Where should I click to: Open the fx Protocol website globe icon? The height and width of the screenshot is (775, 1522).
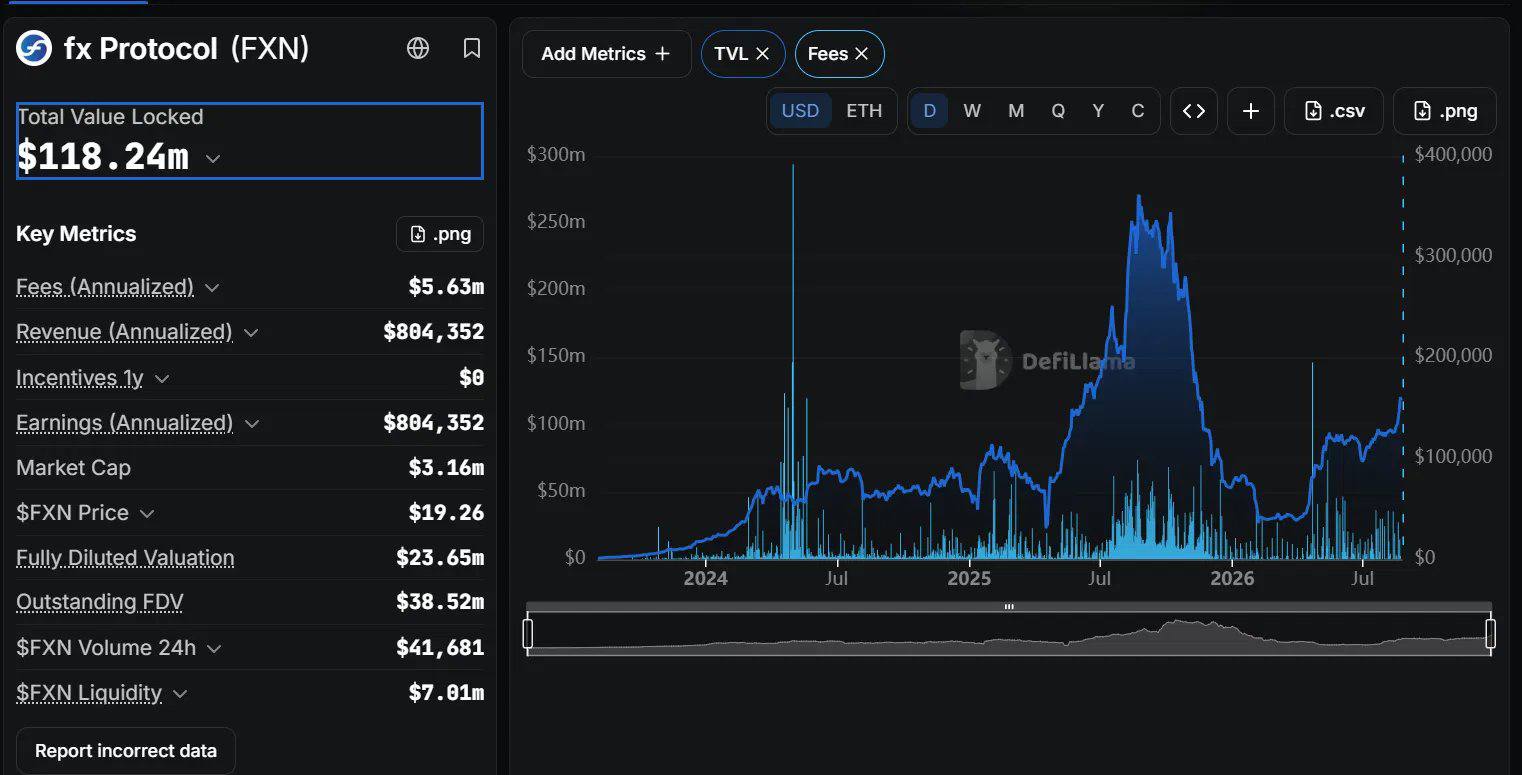click(x=418, y=48)
